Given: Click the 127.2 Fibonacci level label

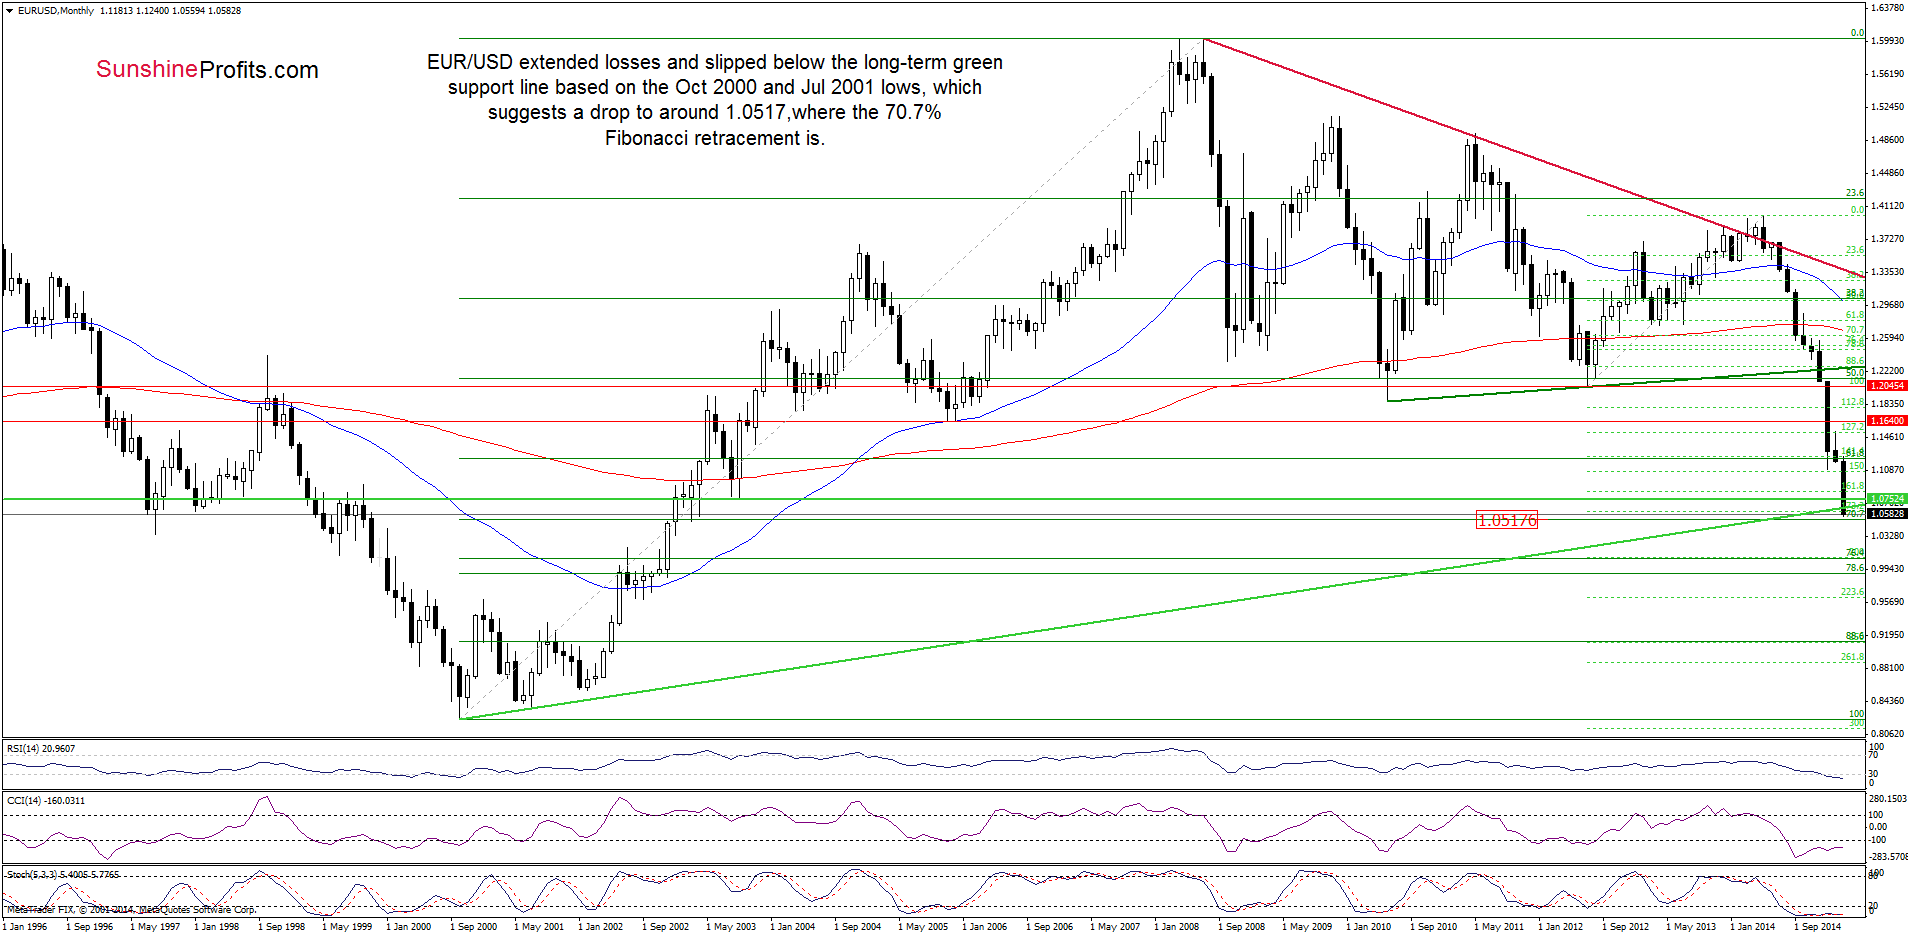Looking at the screenshot, I should point(1853,427).
